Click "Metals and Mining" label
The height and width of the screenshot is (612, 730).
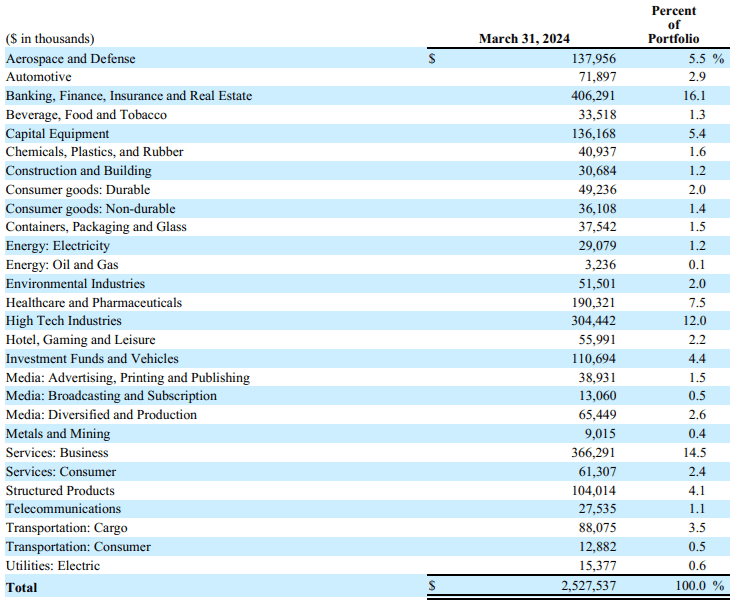(58, 434)
